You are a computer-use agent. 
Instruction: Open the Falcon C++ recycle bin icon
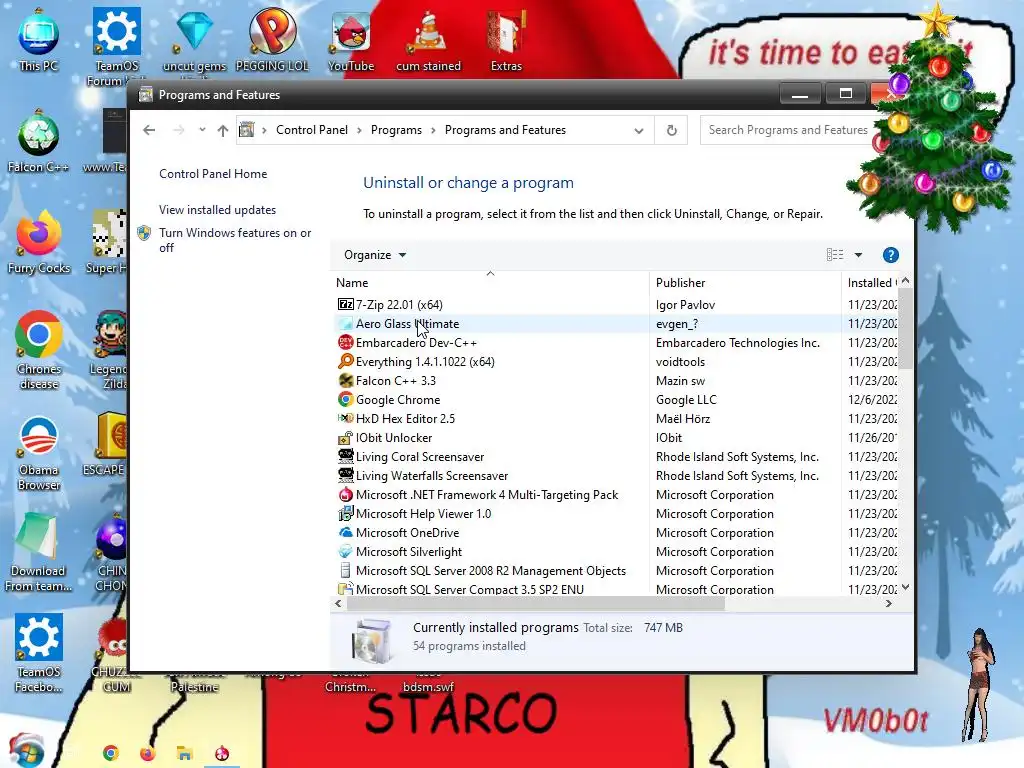tap(39, 142)
